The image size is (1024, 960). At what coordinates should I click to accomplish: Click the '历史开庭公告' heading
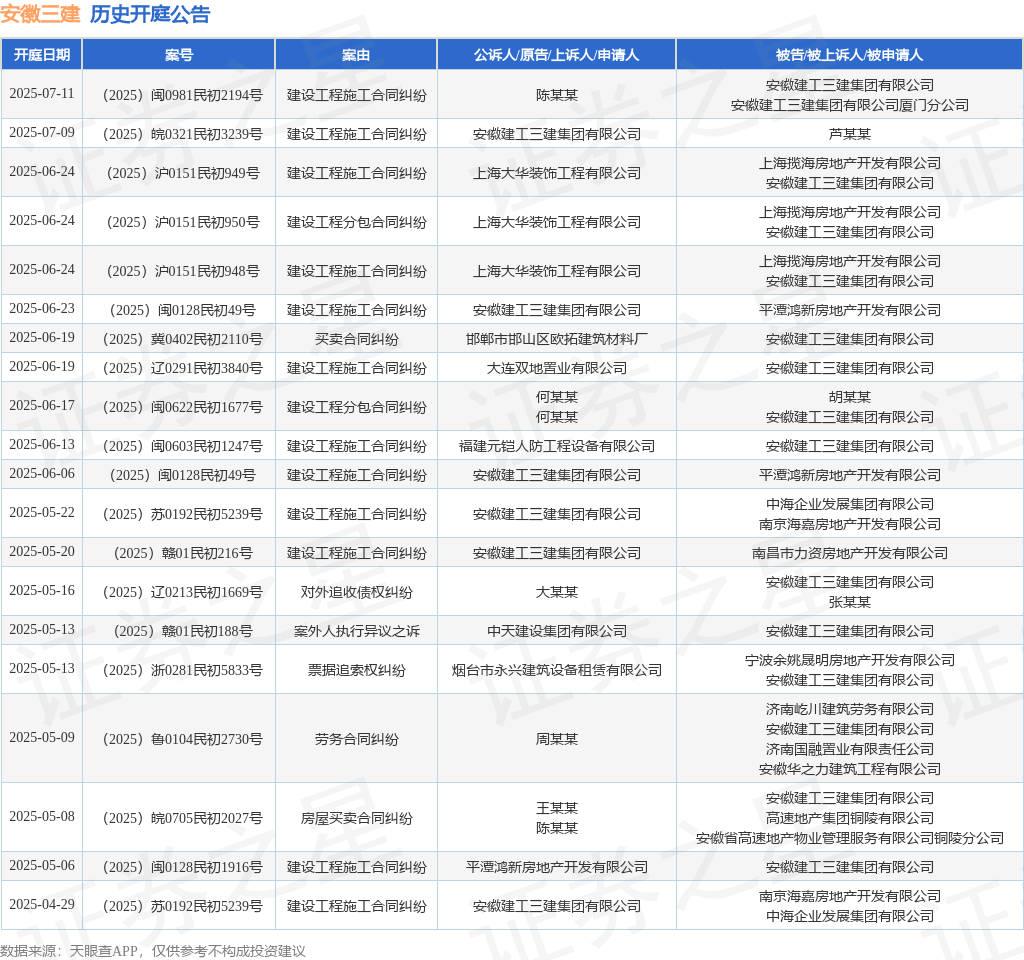coord(150,14)
